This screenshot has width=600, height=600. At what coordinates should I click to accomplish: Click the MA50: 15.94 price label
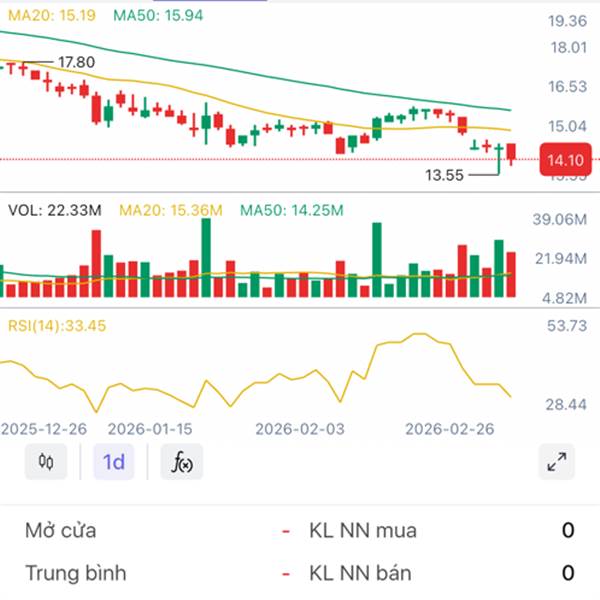pyautogui.click(x=158, y=15)
